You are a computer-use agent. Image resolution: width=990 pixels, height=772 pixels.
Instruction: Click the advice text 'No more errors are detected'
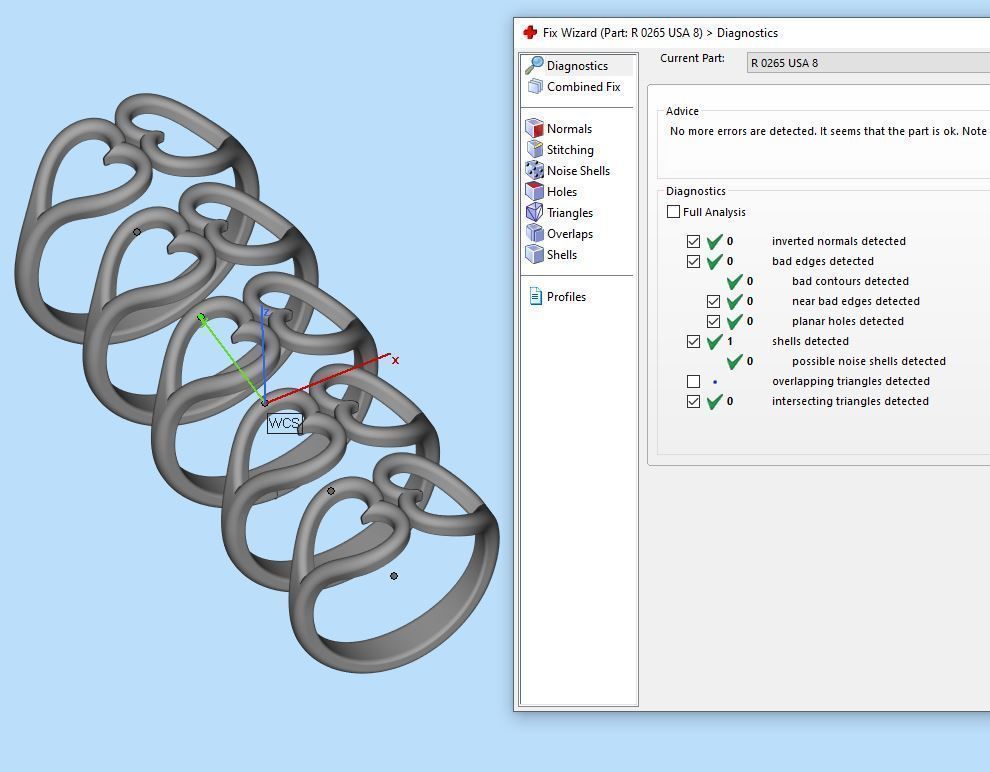pos(742,131)
